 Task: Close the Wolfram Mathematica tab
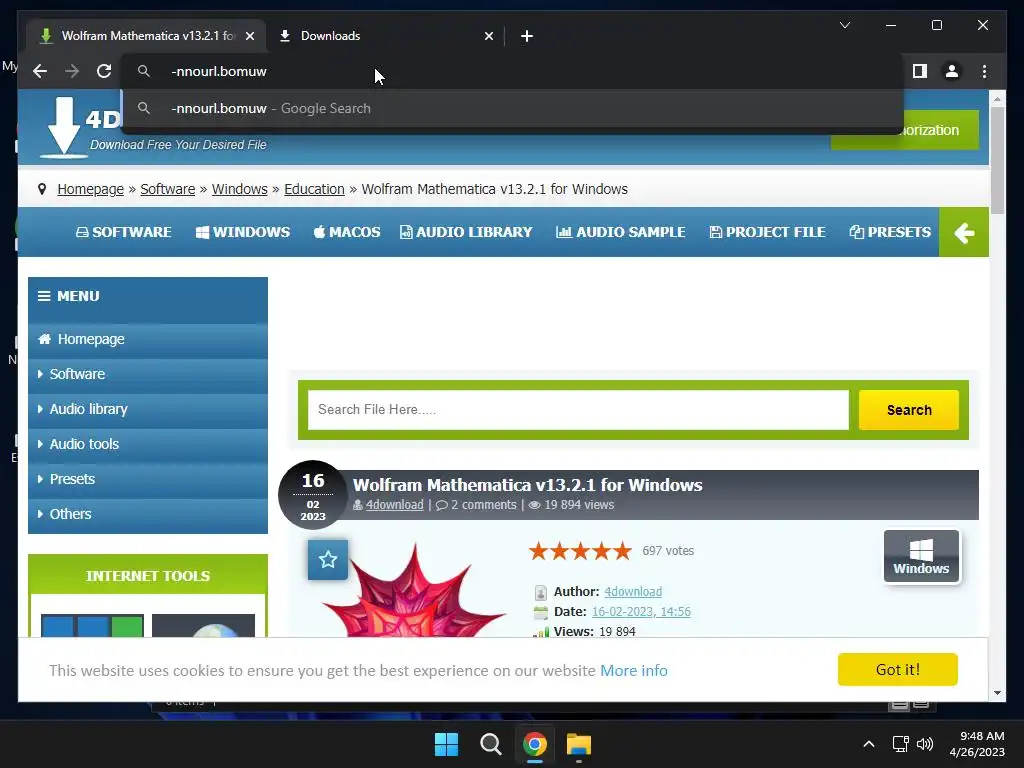249,36
